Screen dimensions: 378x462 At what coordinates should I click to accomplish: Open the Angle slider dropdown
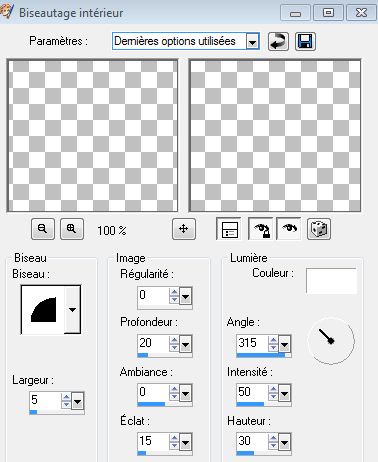coord(284,344)
